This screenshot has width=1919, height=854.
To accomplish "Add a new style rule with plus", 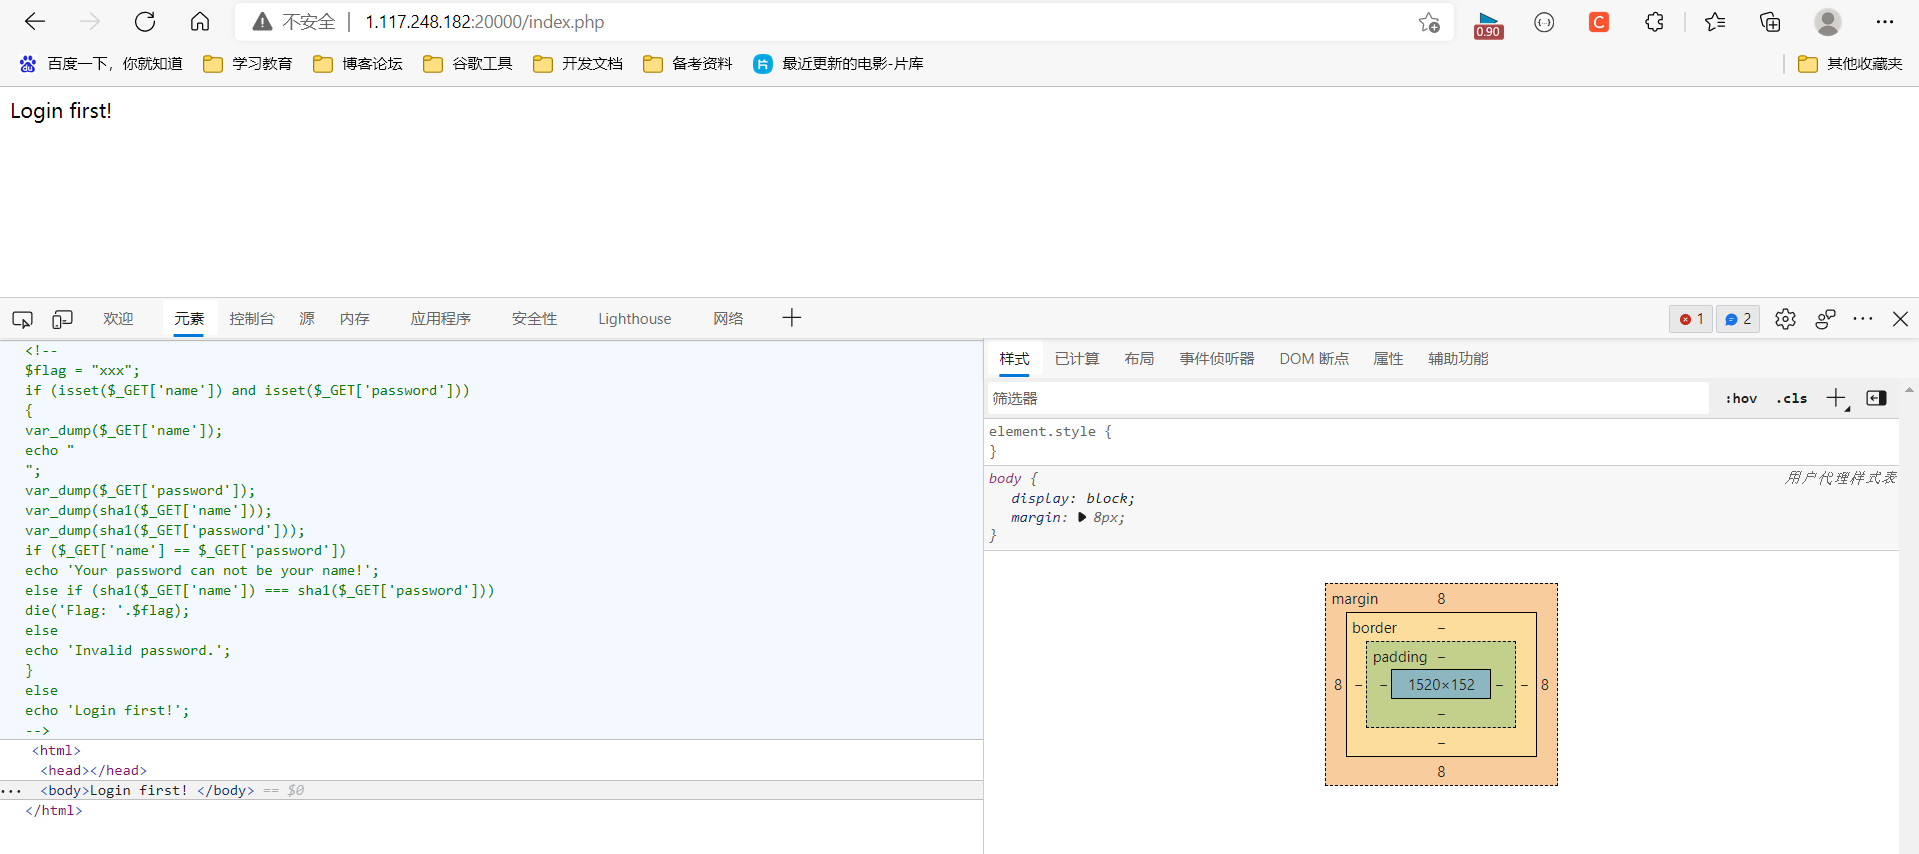I will coord(1837,398).
